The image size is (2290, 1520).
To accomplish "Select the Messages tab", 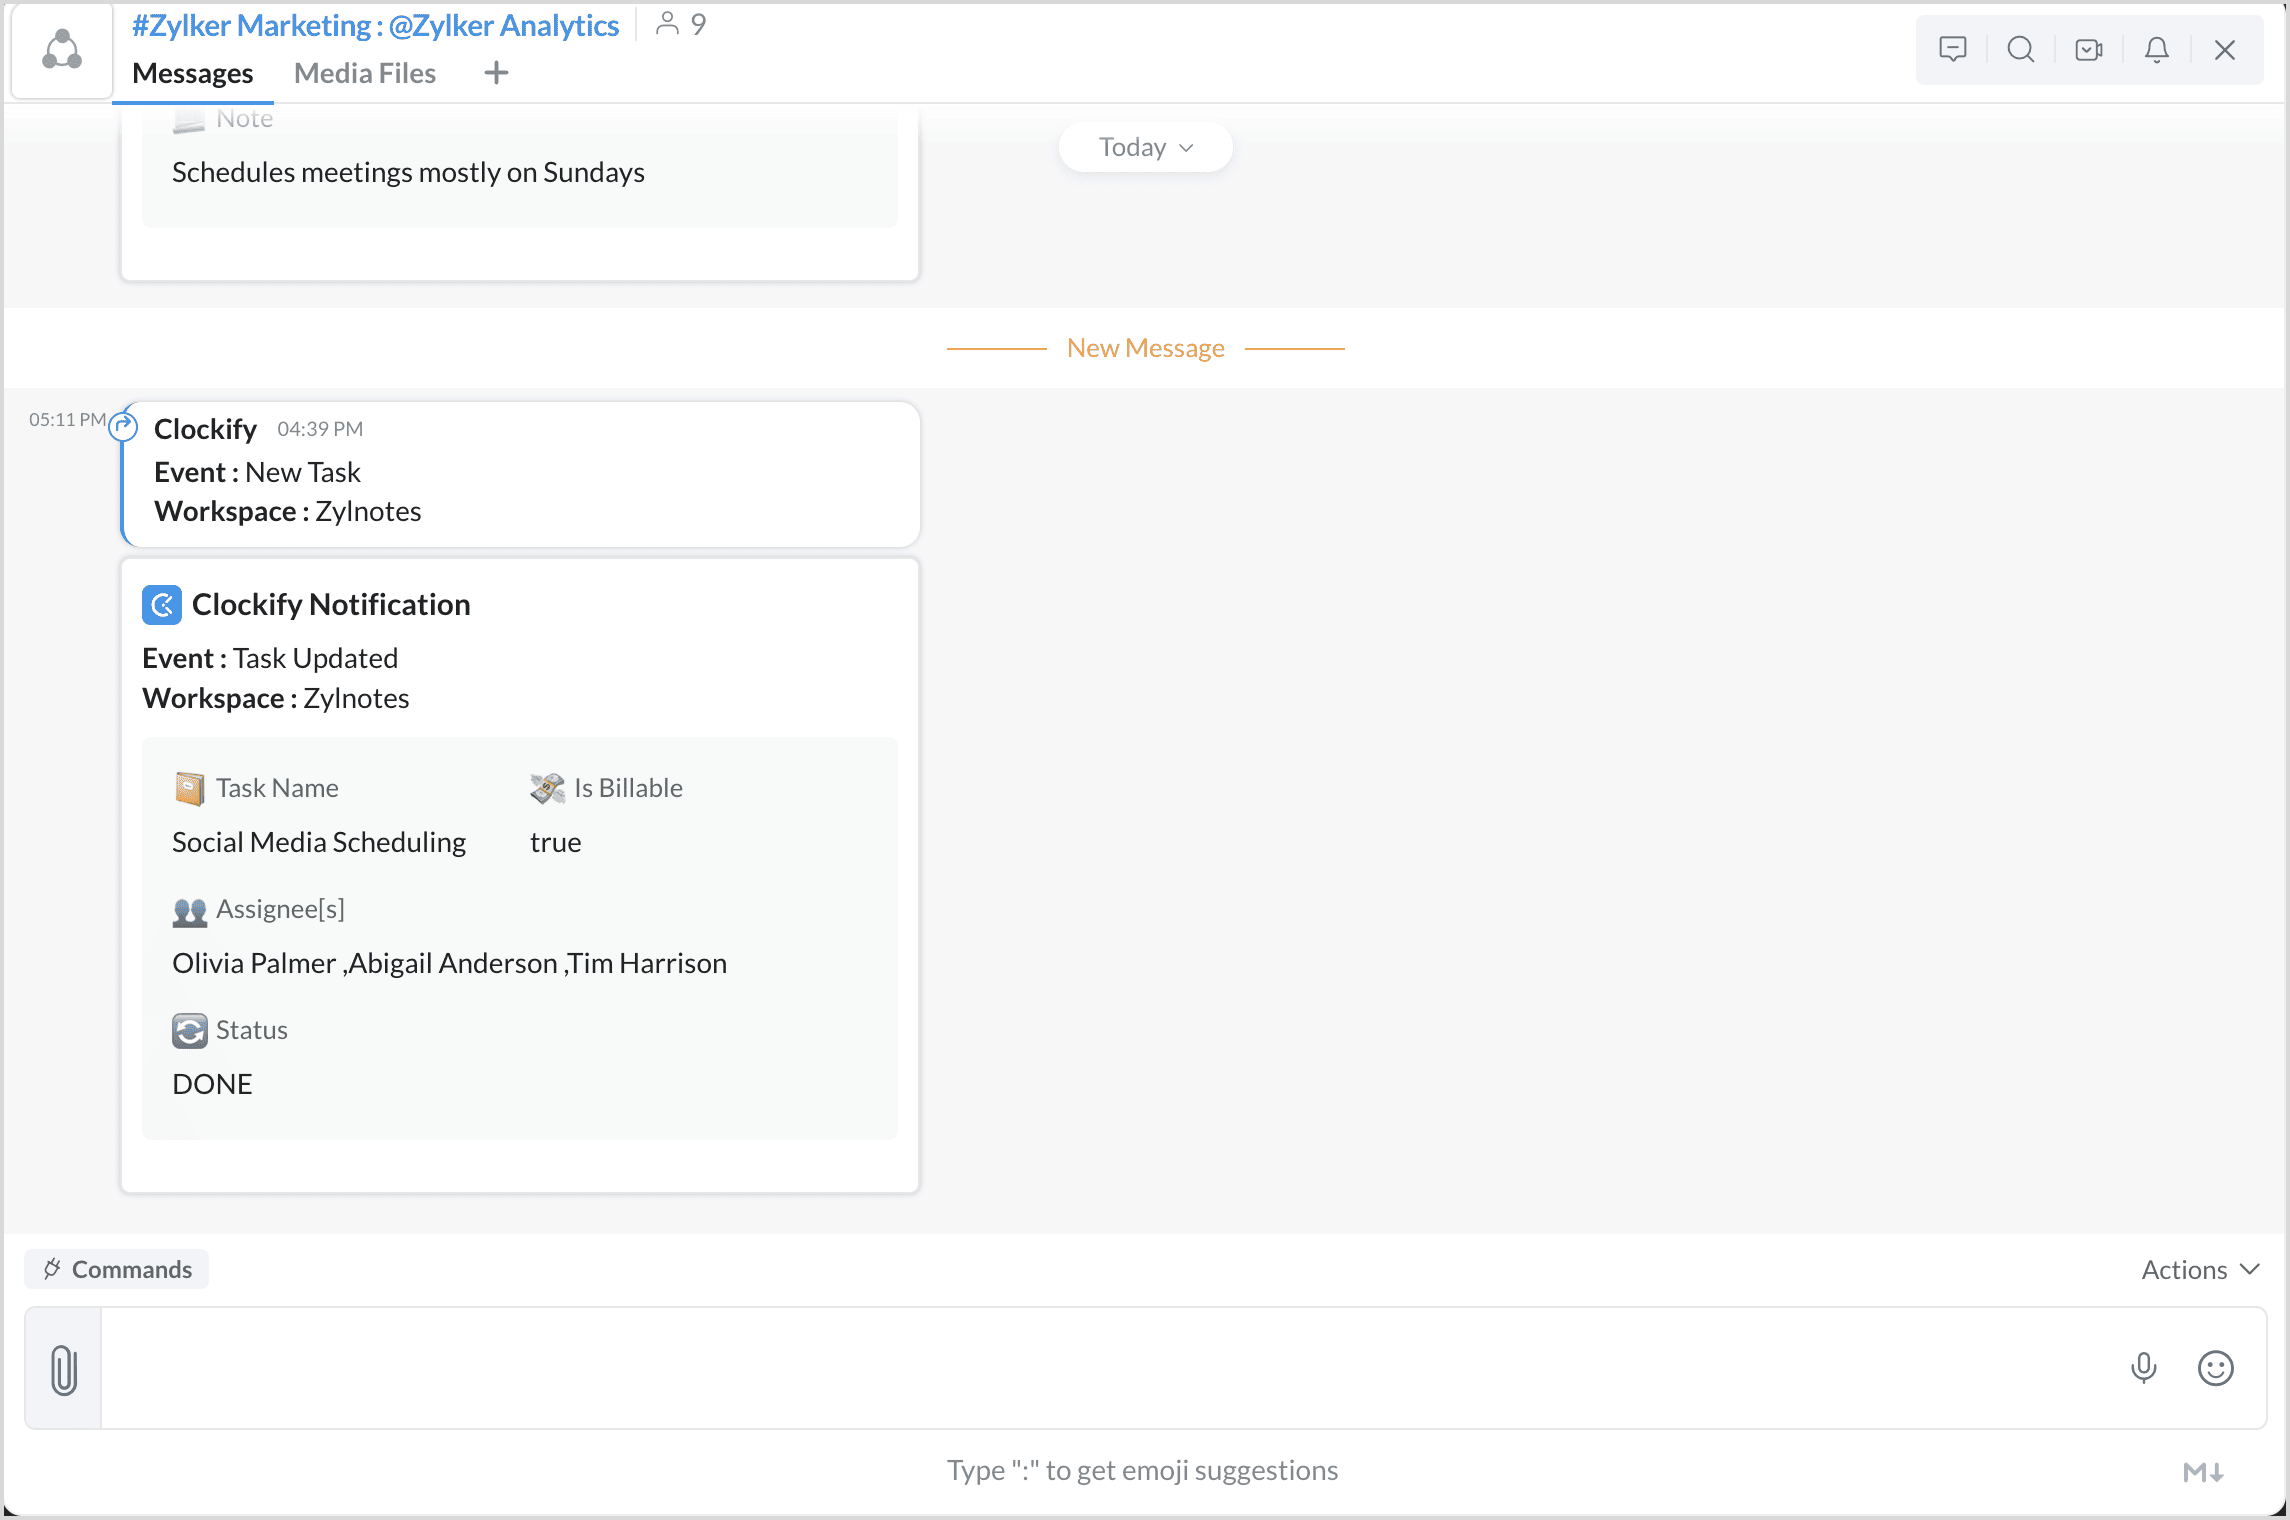I will 192,73.
